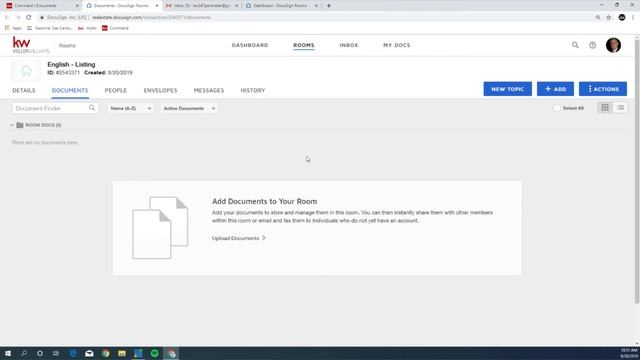The image size is (640, 360).
Task: Click the blue Add button
Action: click(555, 89)
